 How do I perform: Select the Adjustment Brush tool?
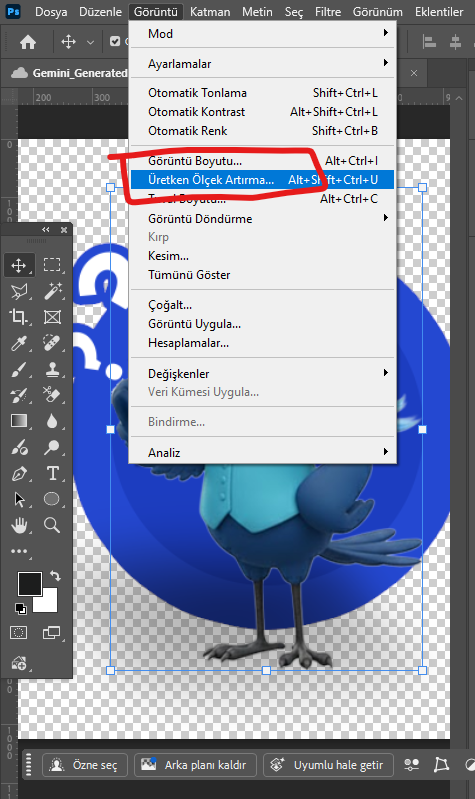(19, 447)
